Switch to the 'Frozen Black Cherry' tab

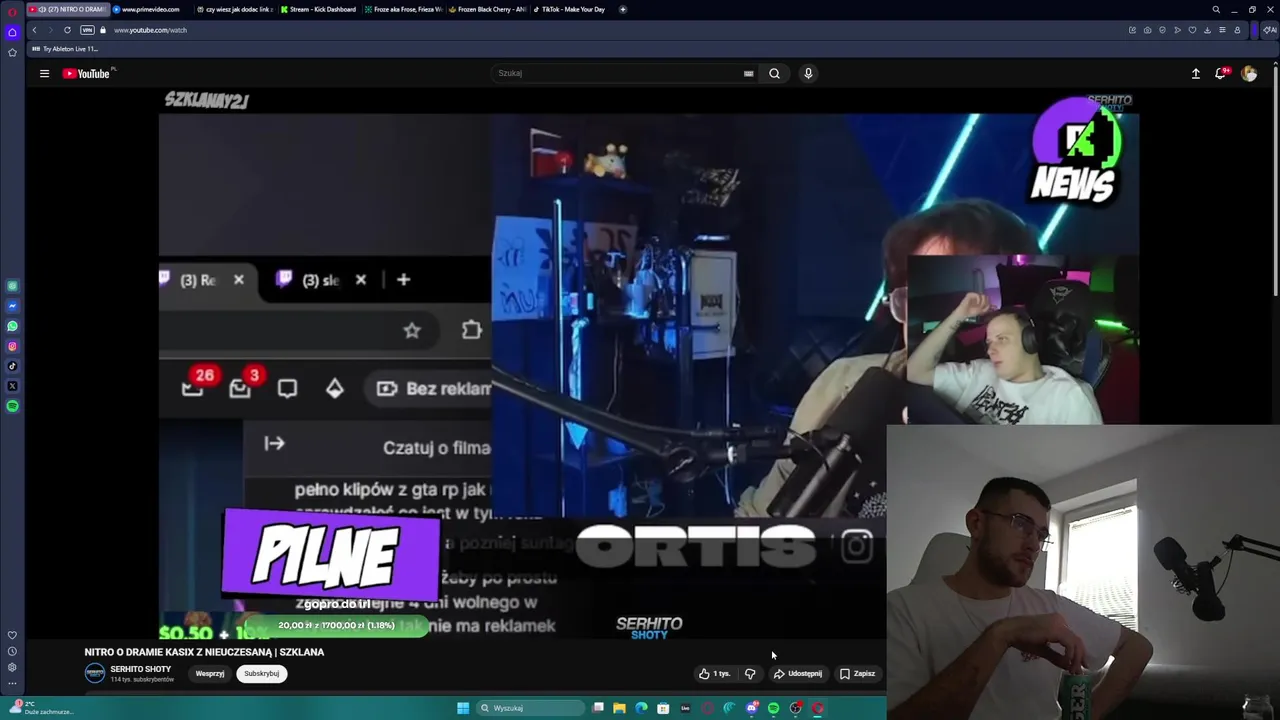[488, 9]
